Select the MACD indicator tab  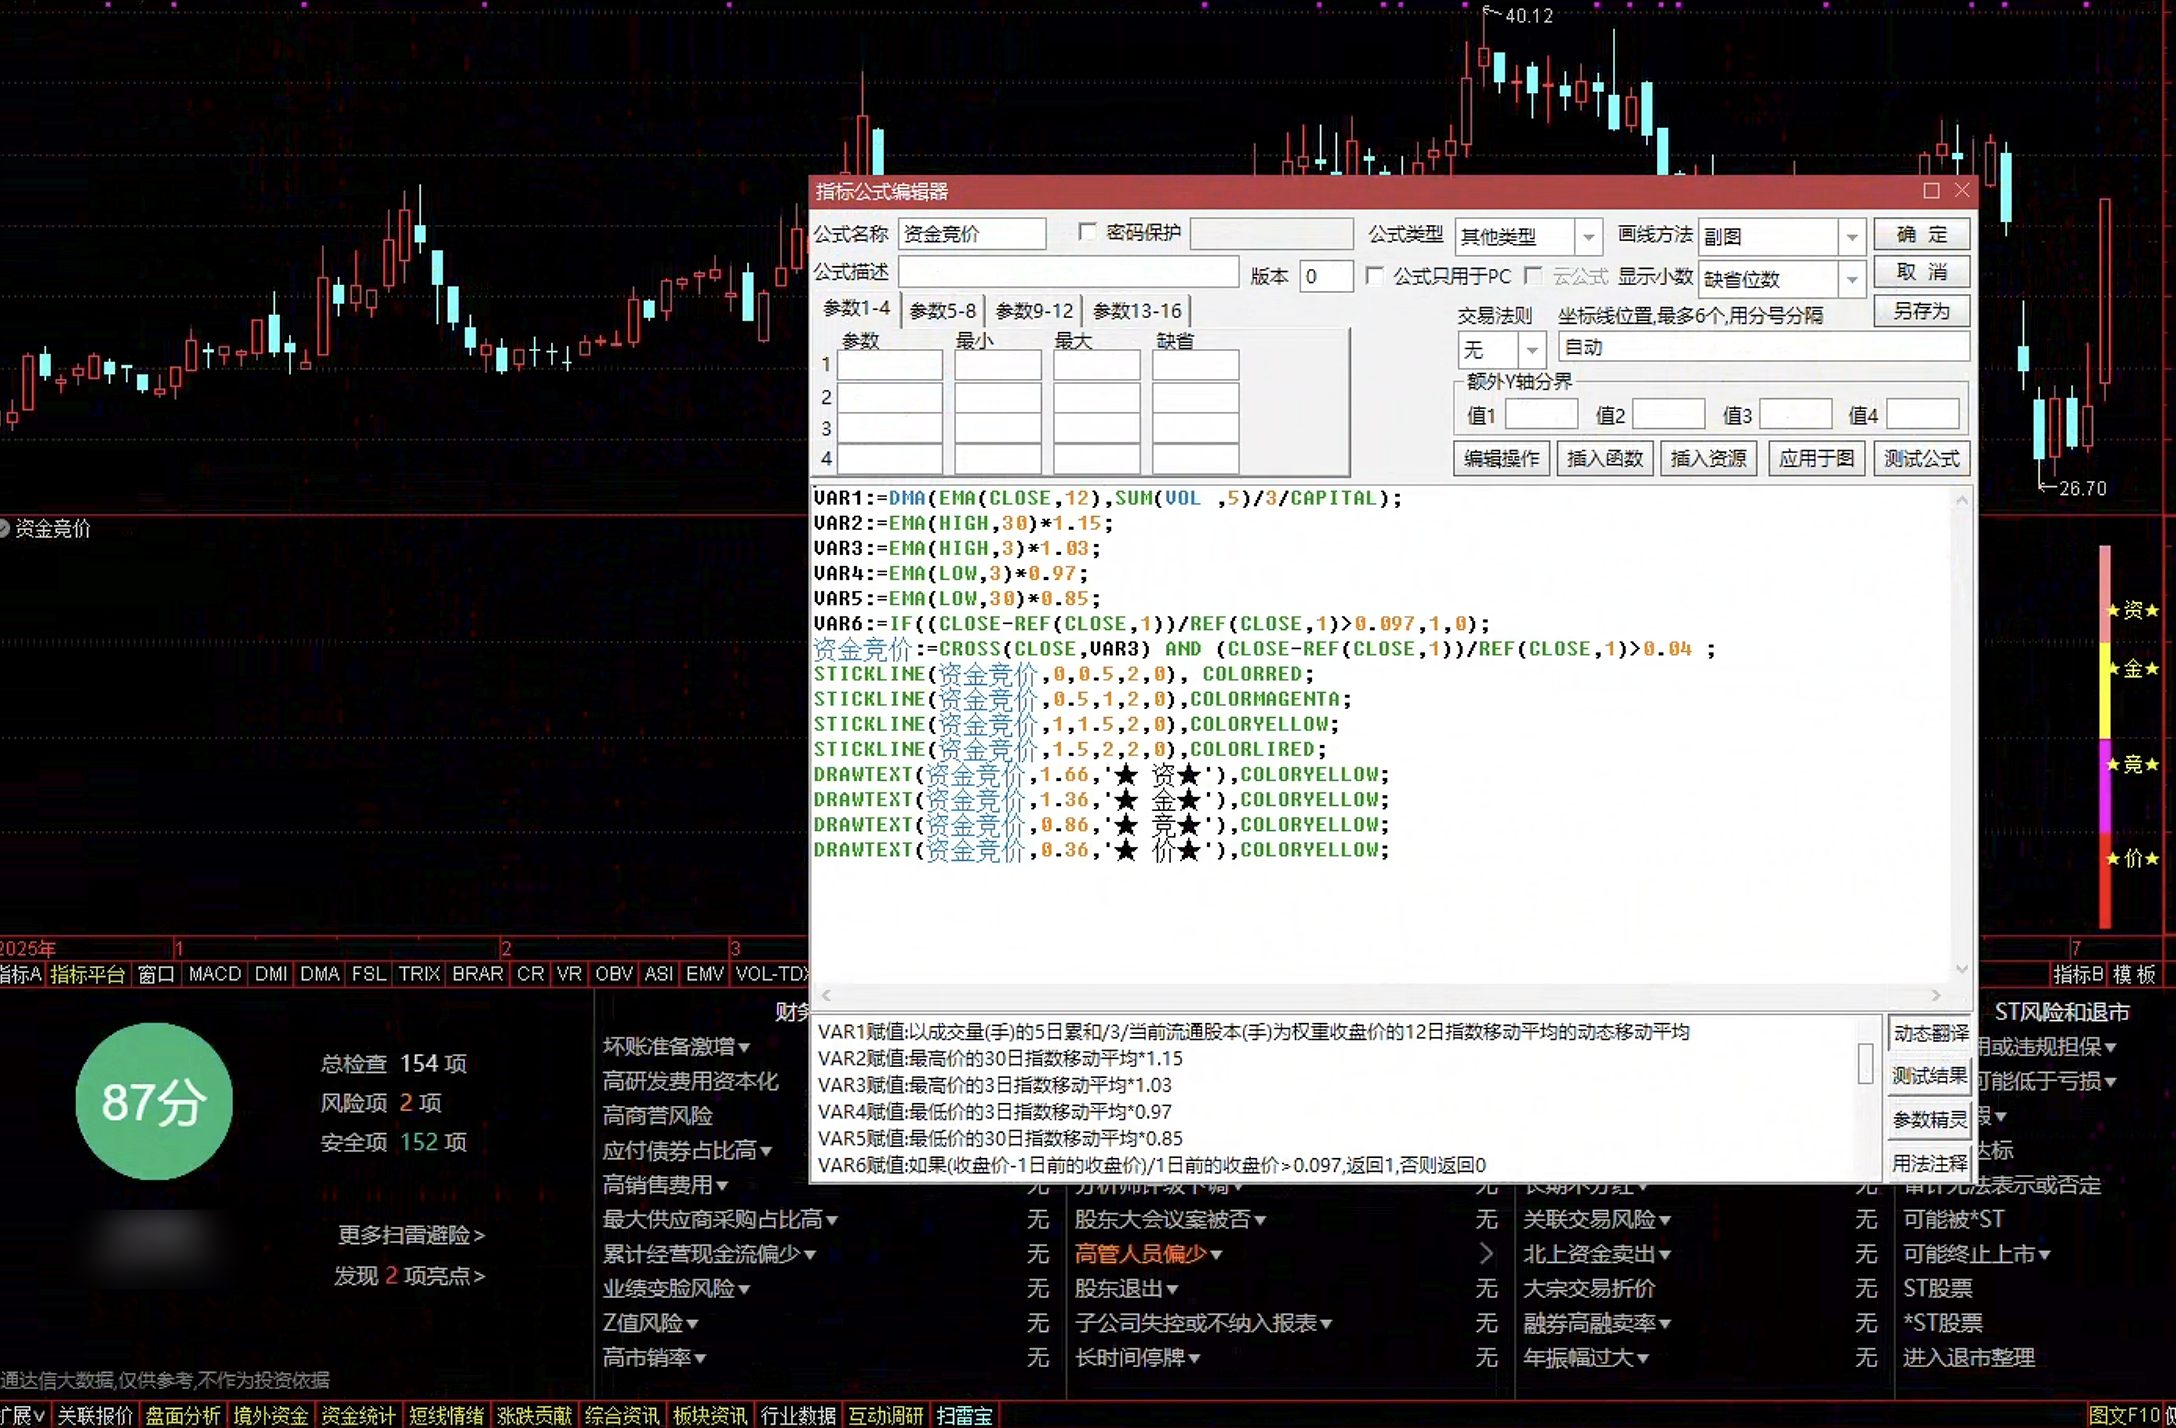point(215,974)
